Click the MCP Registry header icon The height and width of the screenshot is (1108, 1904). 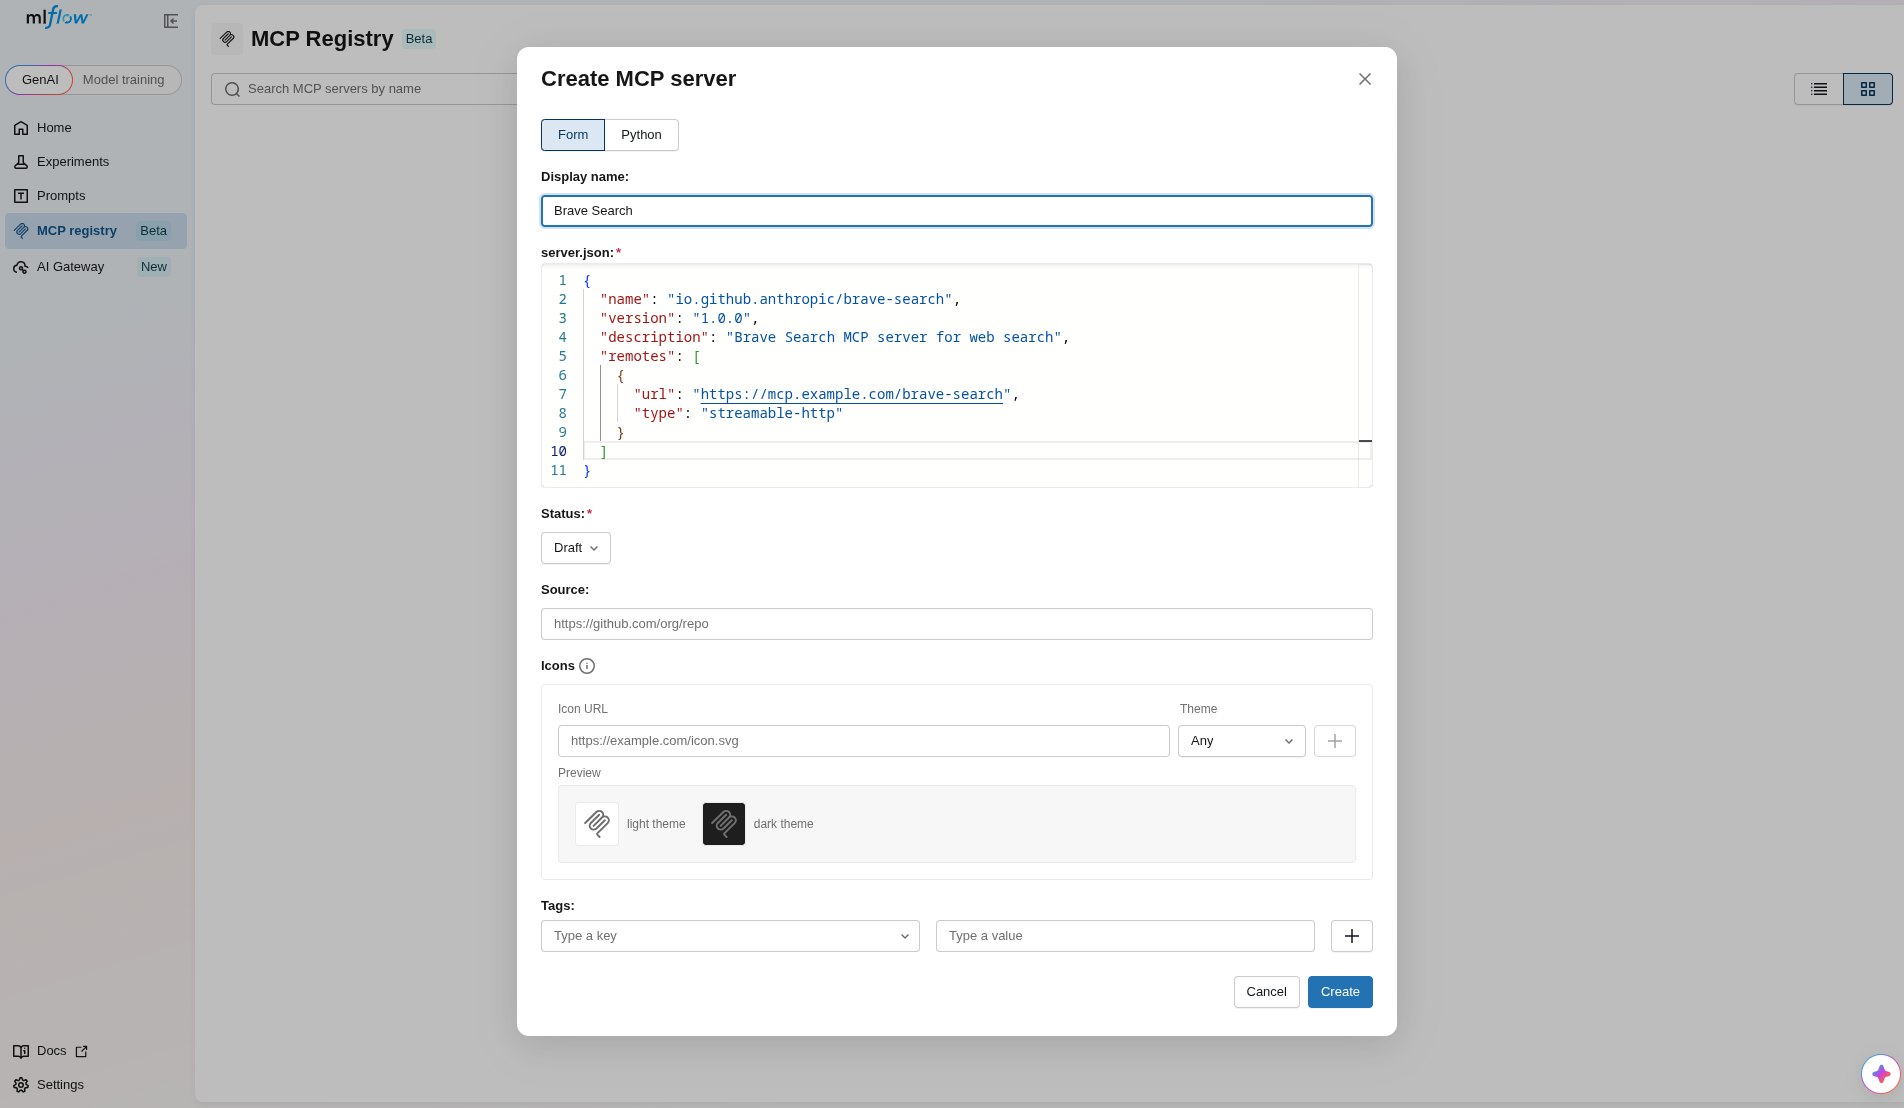[x=227, y=39]
